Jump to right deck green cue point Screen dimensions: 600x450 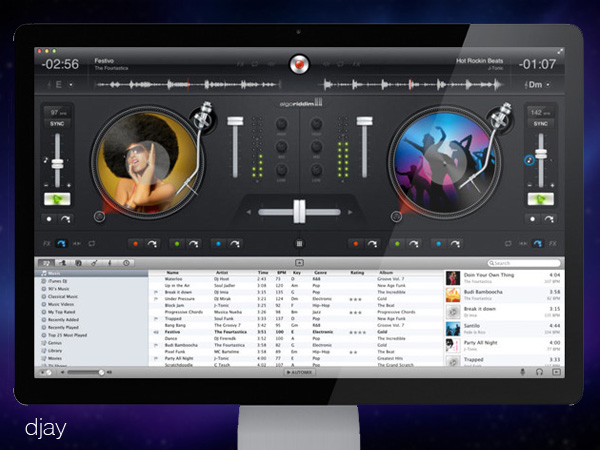click(414, 243)
